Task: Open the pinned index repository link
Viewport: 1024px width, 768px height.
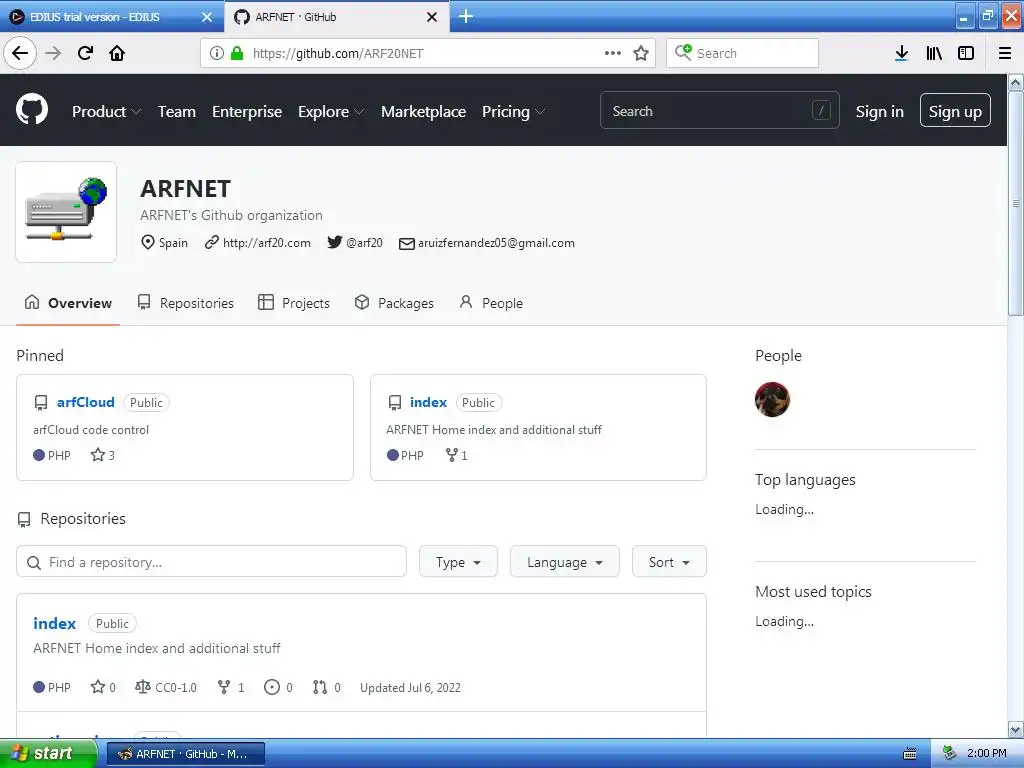Action: coord(428,402)
